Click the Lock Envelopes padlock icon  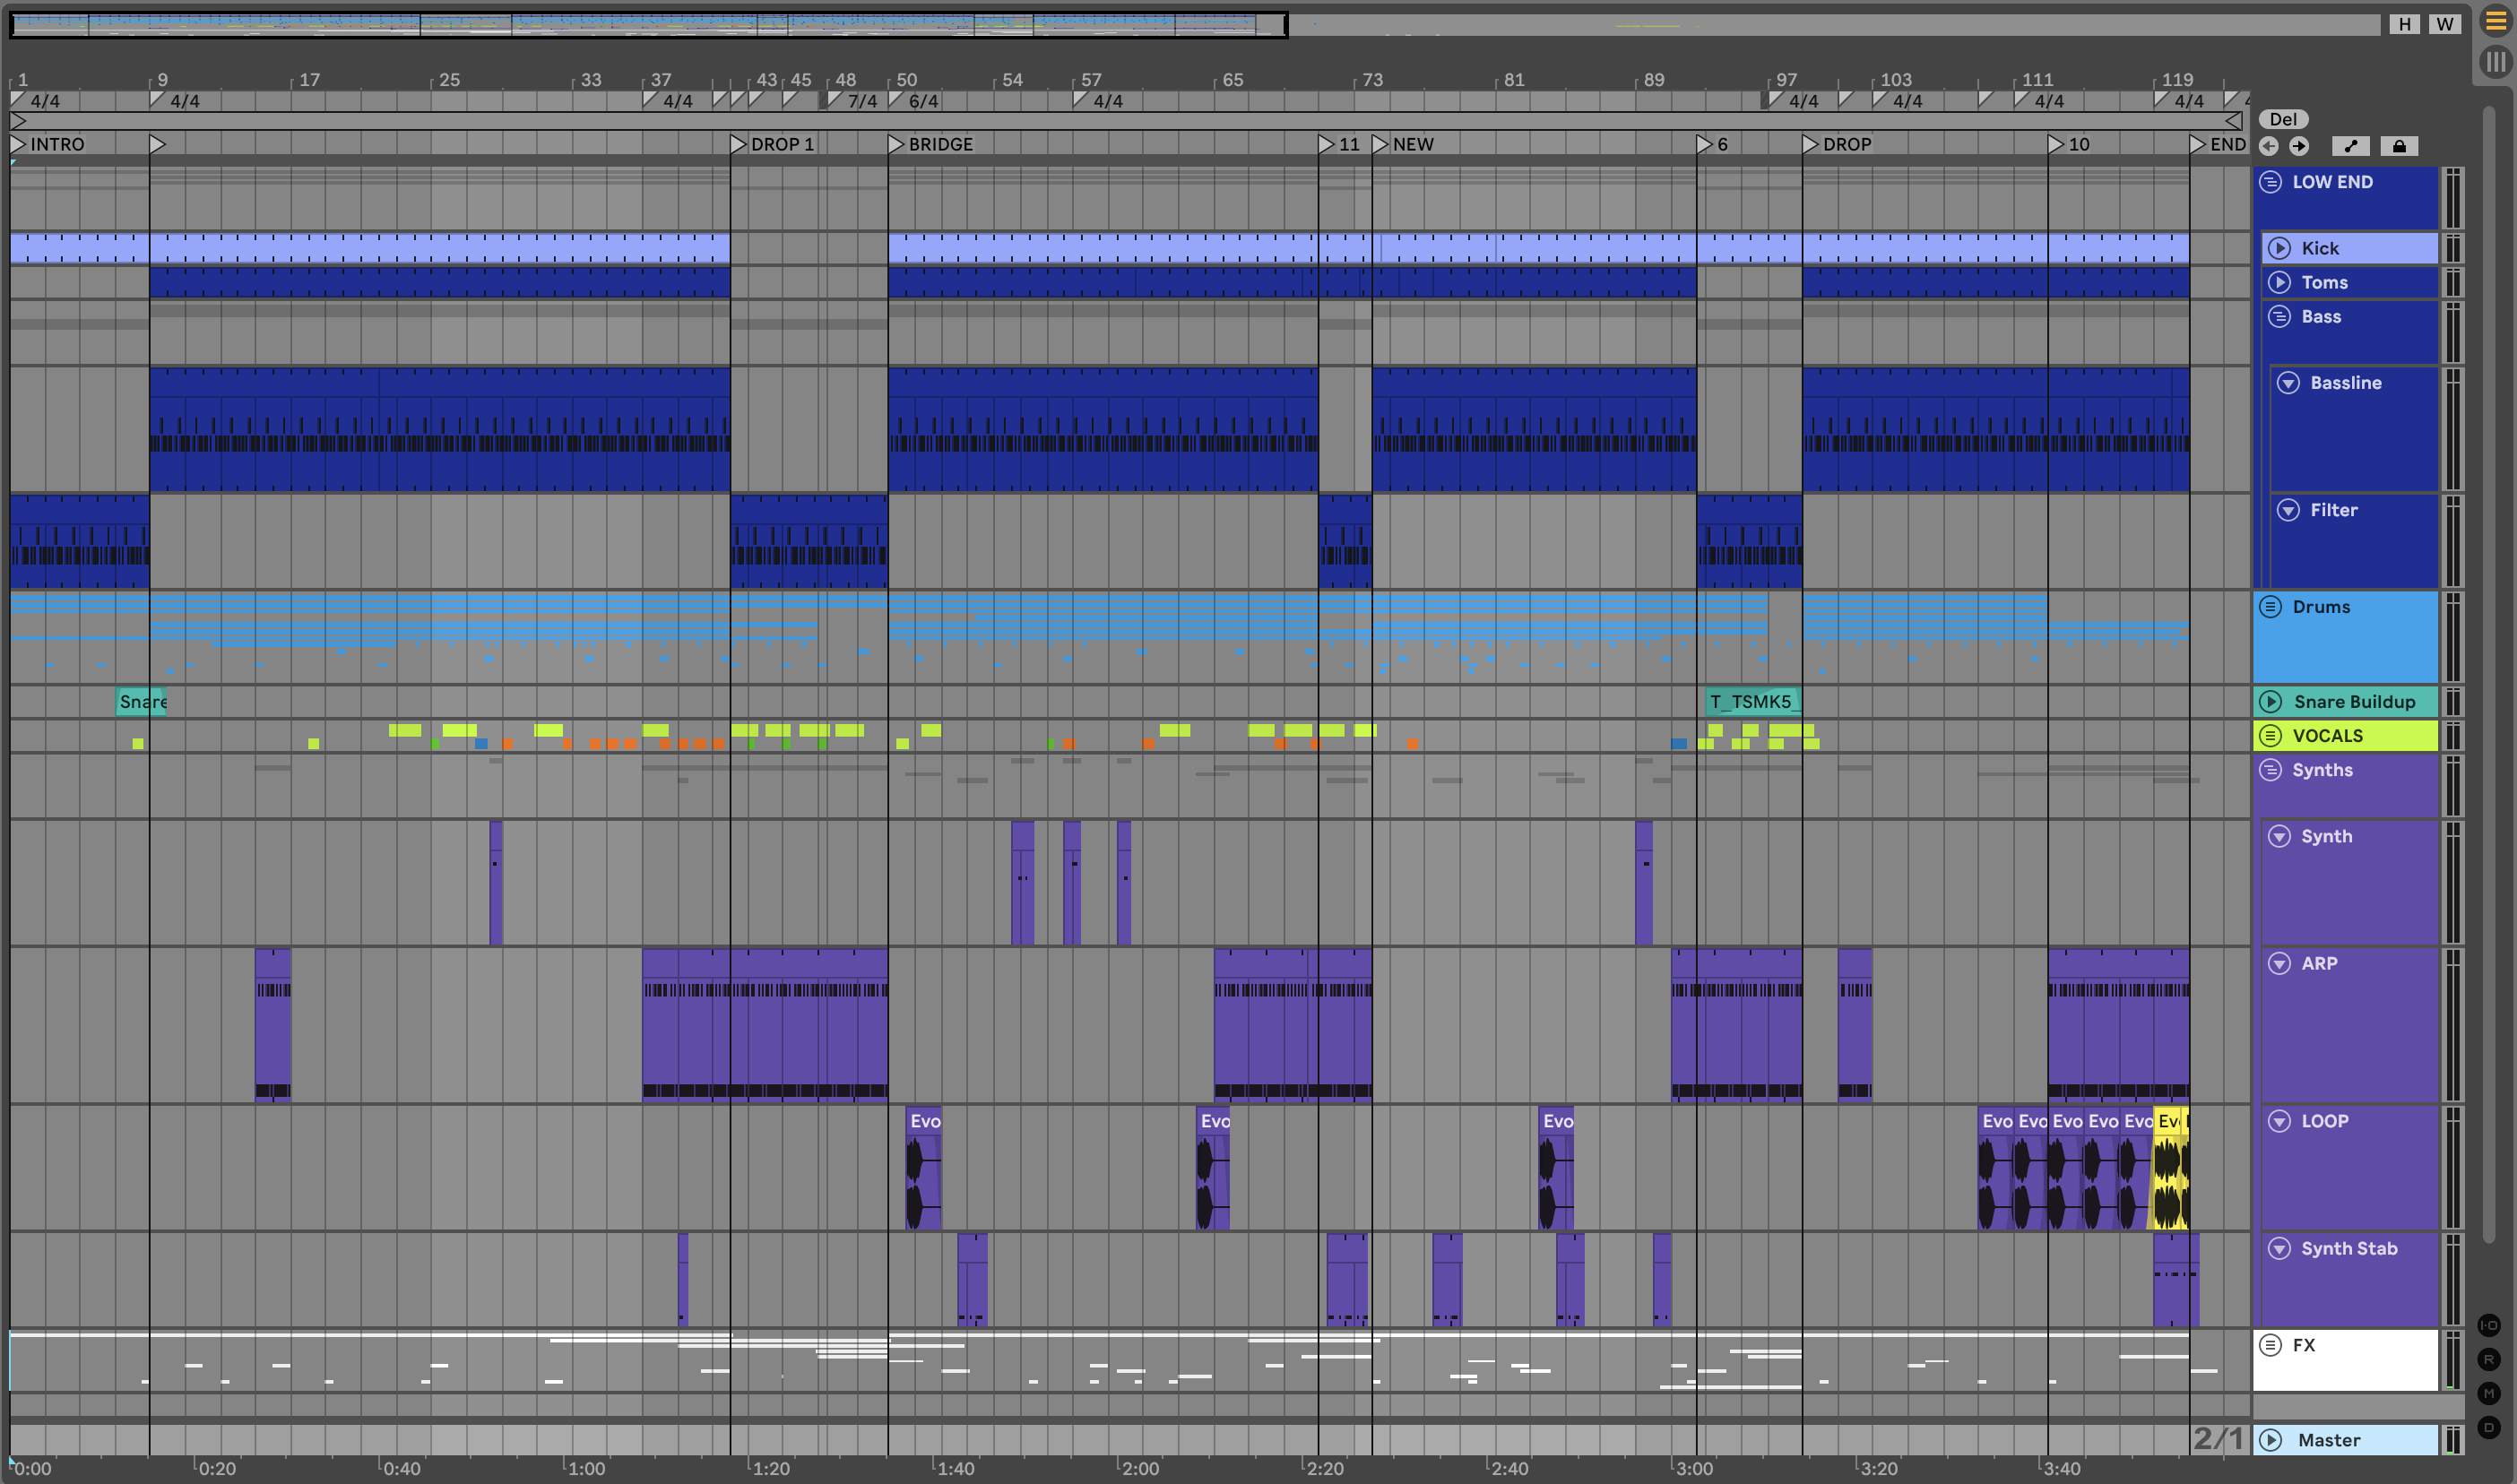2398,146
